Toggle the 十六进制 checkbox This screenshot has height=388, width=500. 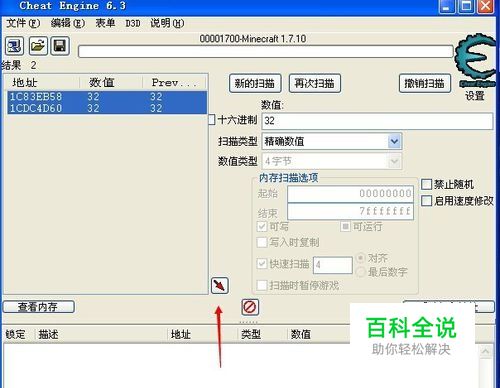tap(212, 120)
